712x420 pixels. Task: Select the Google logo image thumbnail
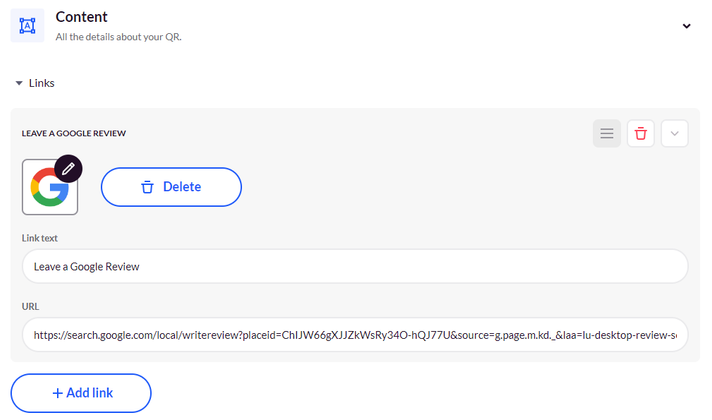tap(50, 187)
